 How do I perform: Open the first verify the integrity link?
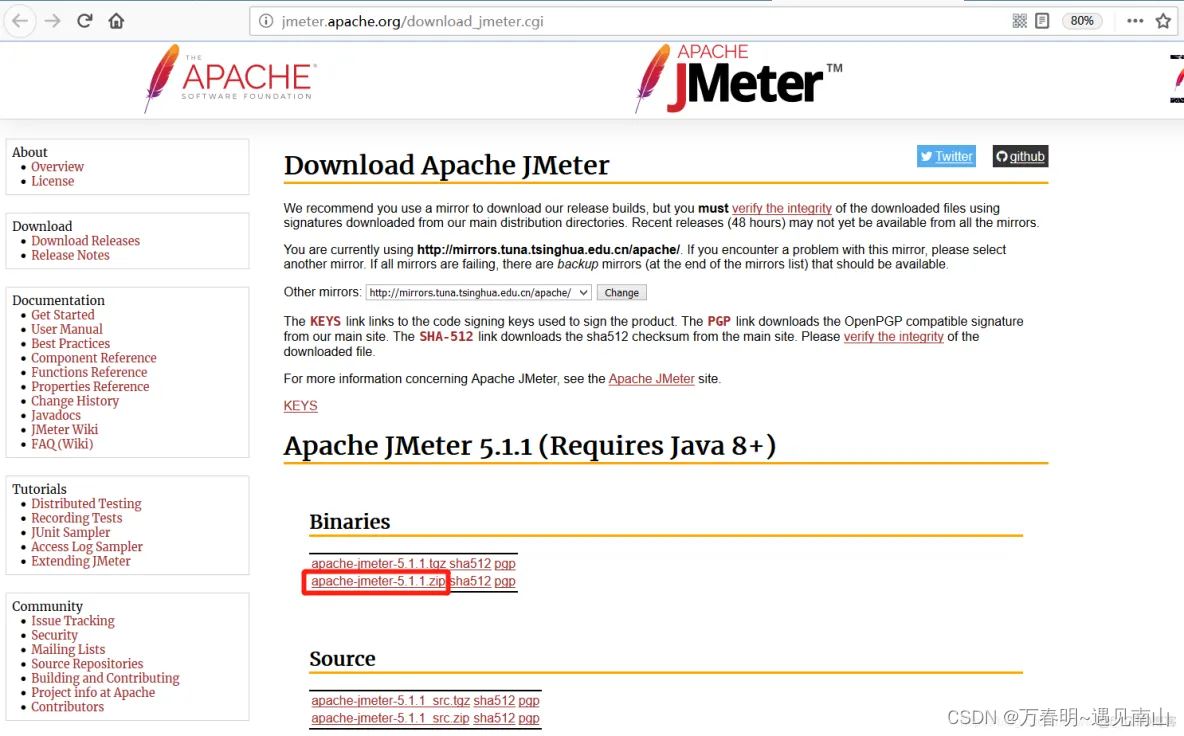[x=782, y=208]
